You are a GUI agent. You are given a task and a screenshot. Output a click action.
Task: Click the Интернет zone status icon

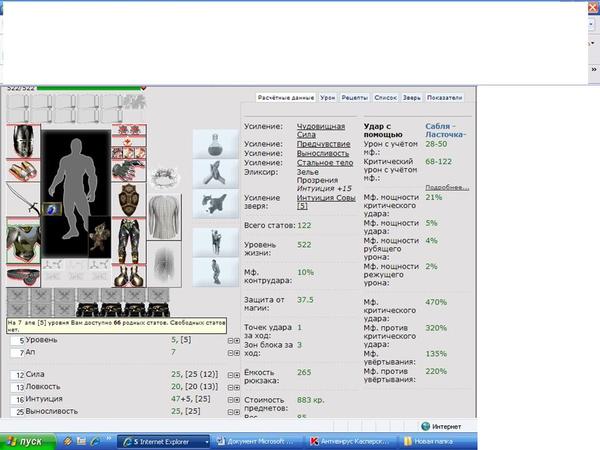tap(426, 426)
